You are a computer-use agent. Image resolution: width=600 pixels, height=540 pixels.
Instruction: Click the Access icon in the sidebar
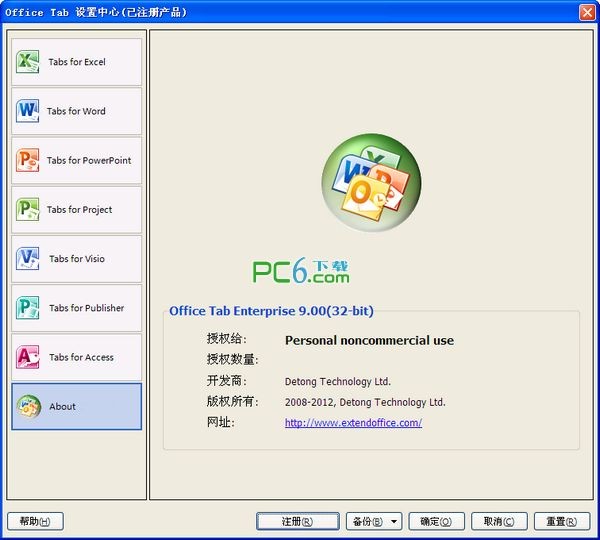[28, 357]
